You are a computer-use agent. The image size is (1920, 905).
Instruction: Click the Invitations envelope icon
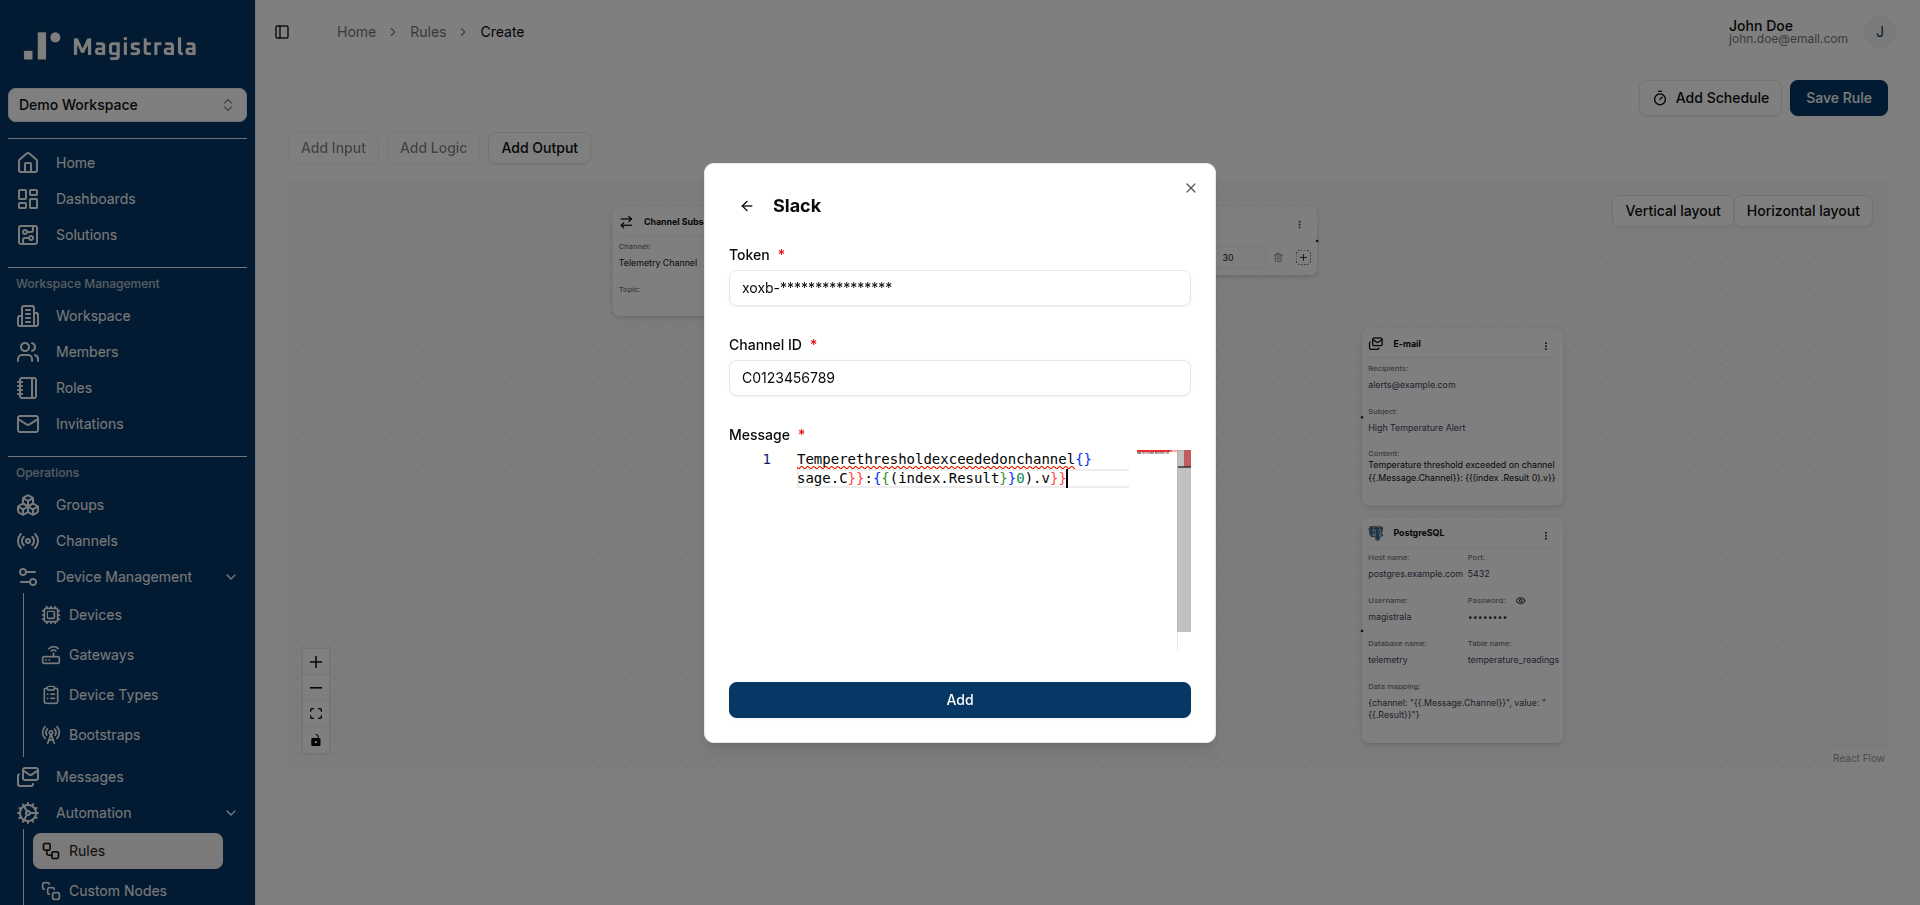tap(28, 424)
